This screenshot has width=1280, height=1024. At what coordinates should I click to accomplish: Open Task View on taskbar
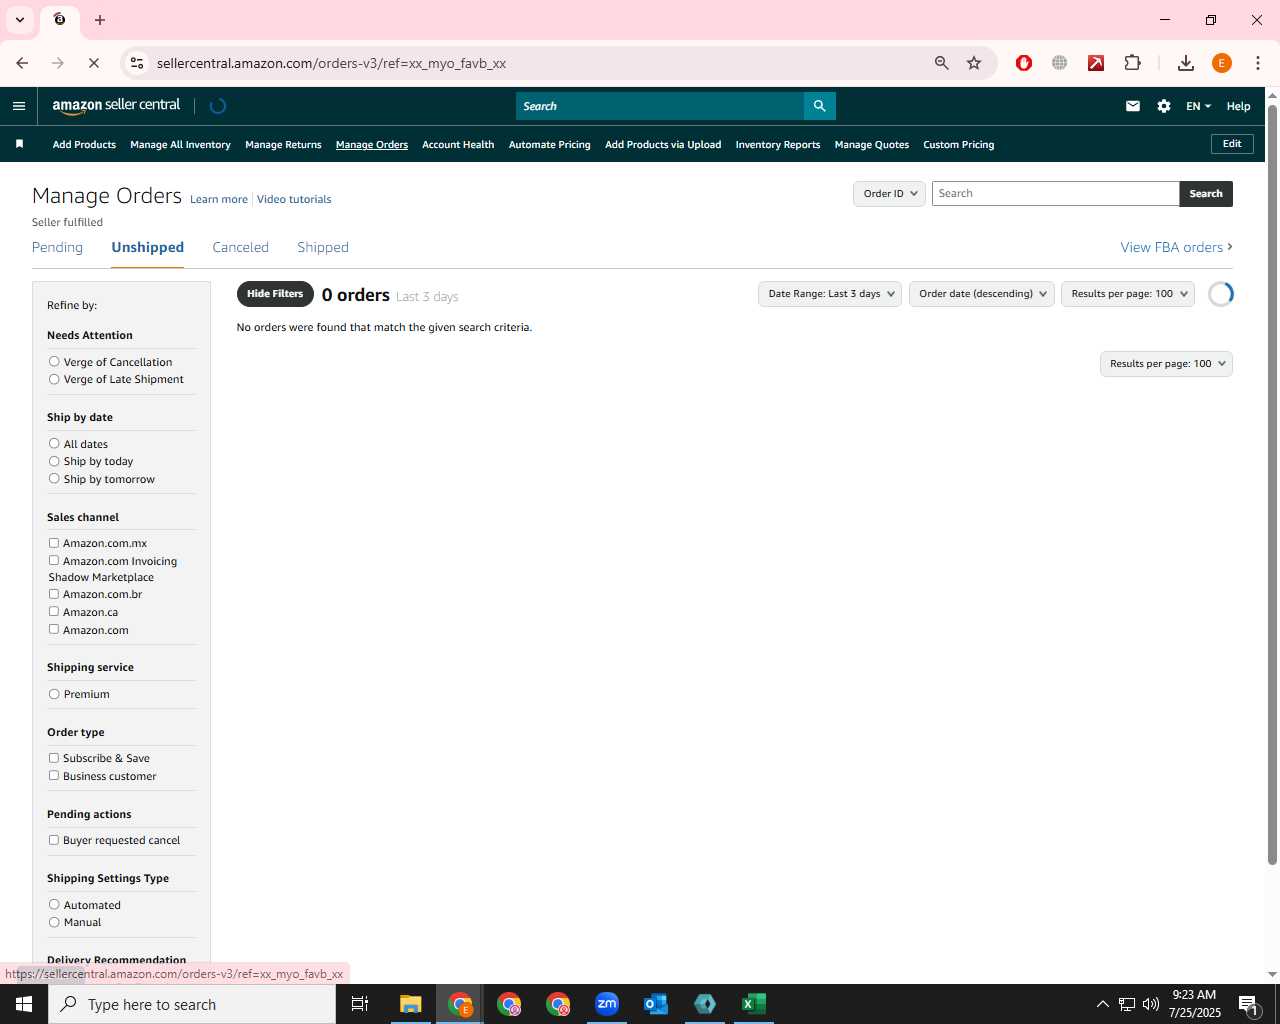tap(360, 1004)
